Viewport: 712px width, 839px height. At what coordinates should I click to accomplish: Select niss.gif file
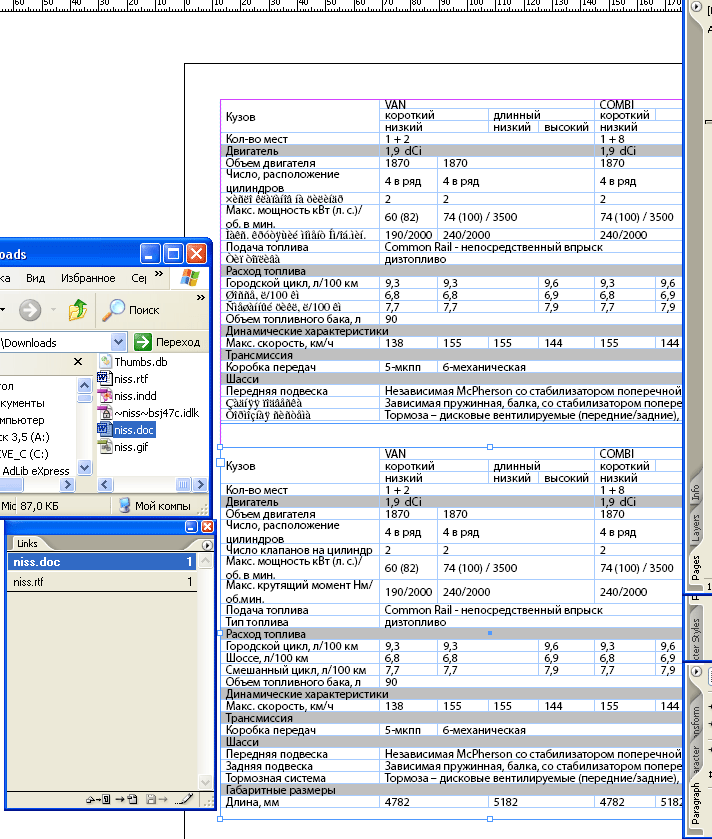[x=123, y=447]
